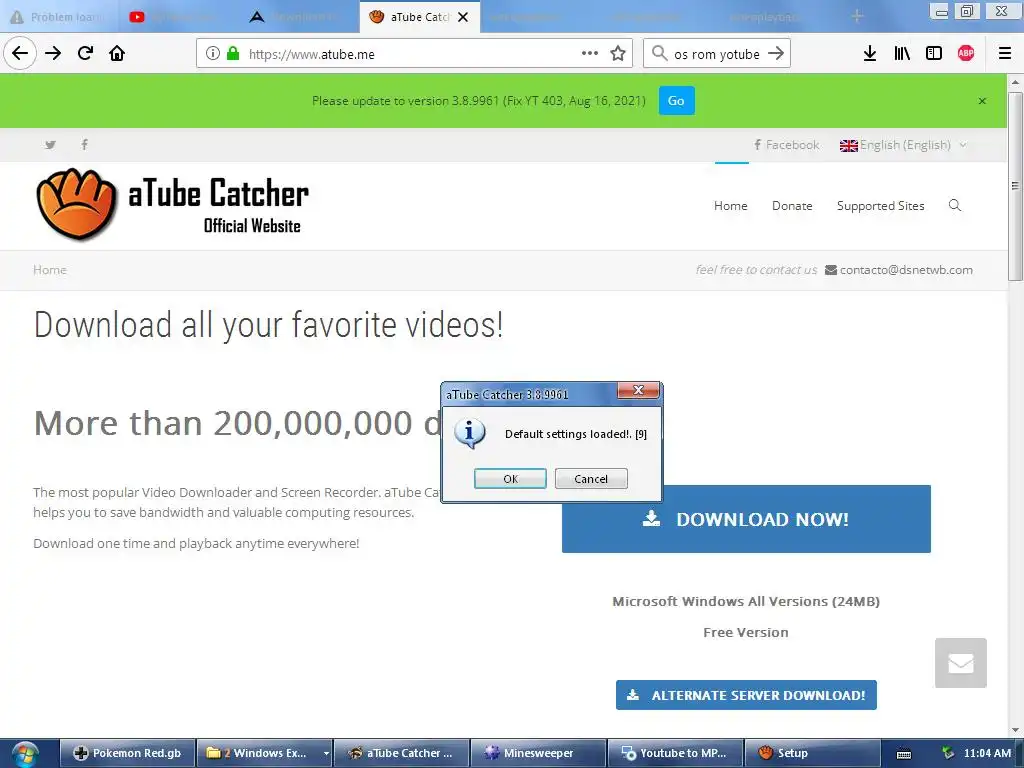Viewport: 1024px width, 768px height.
Task: Click the Home breadcrumb link
Action: pyautogui.click(x=50, y=270)
